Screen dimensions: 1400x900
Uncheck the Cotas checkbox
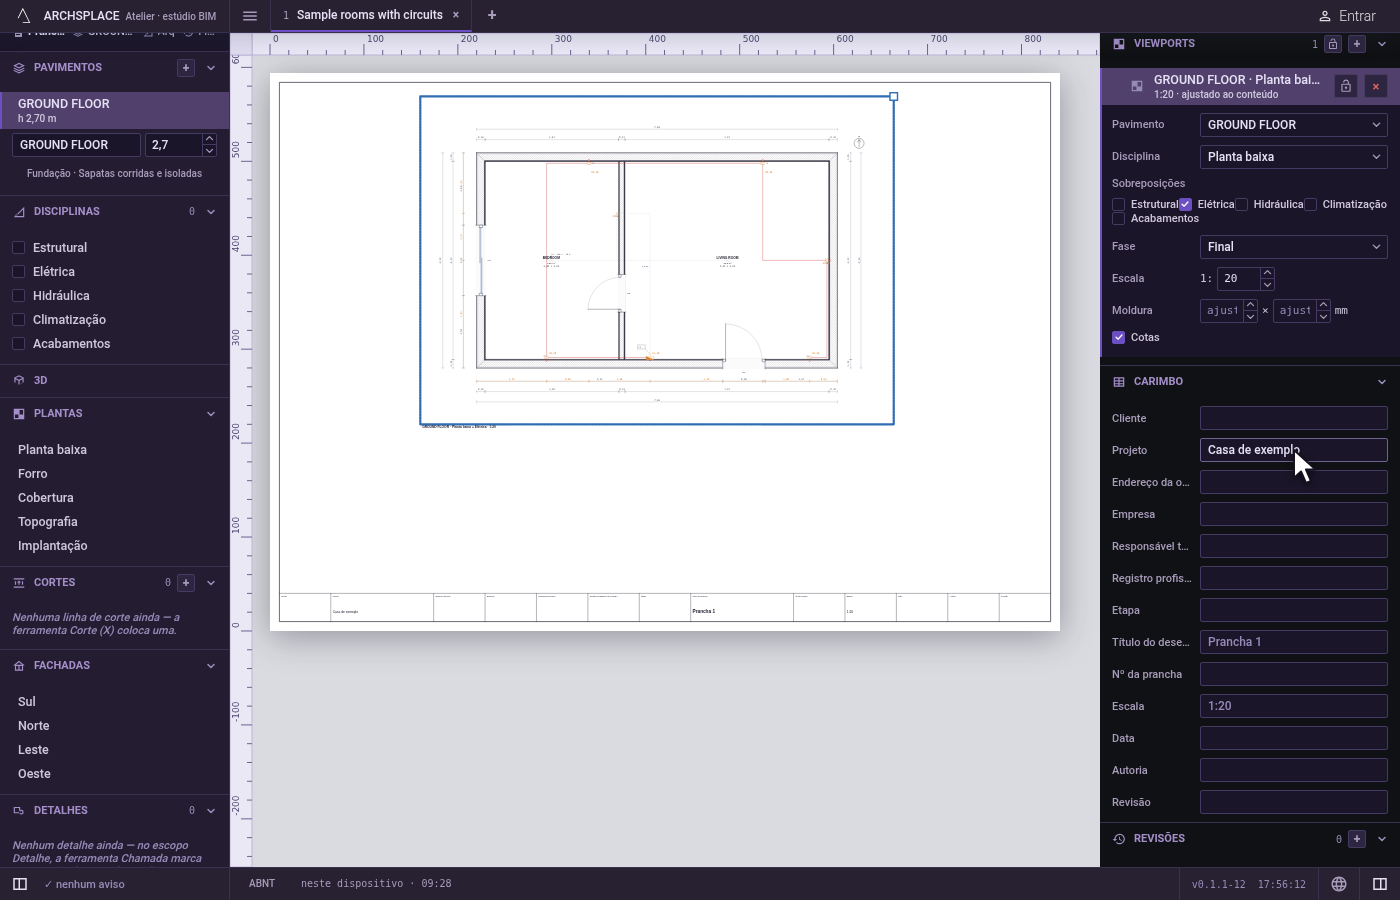(1119, 338)
